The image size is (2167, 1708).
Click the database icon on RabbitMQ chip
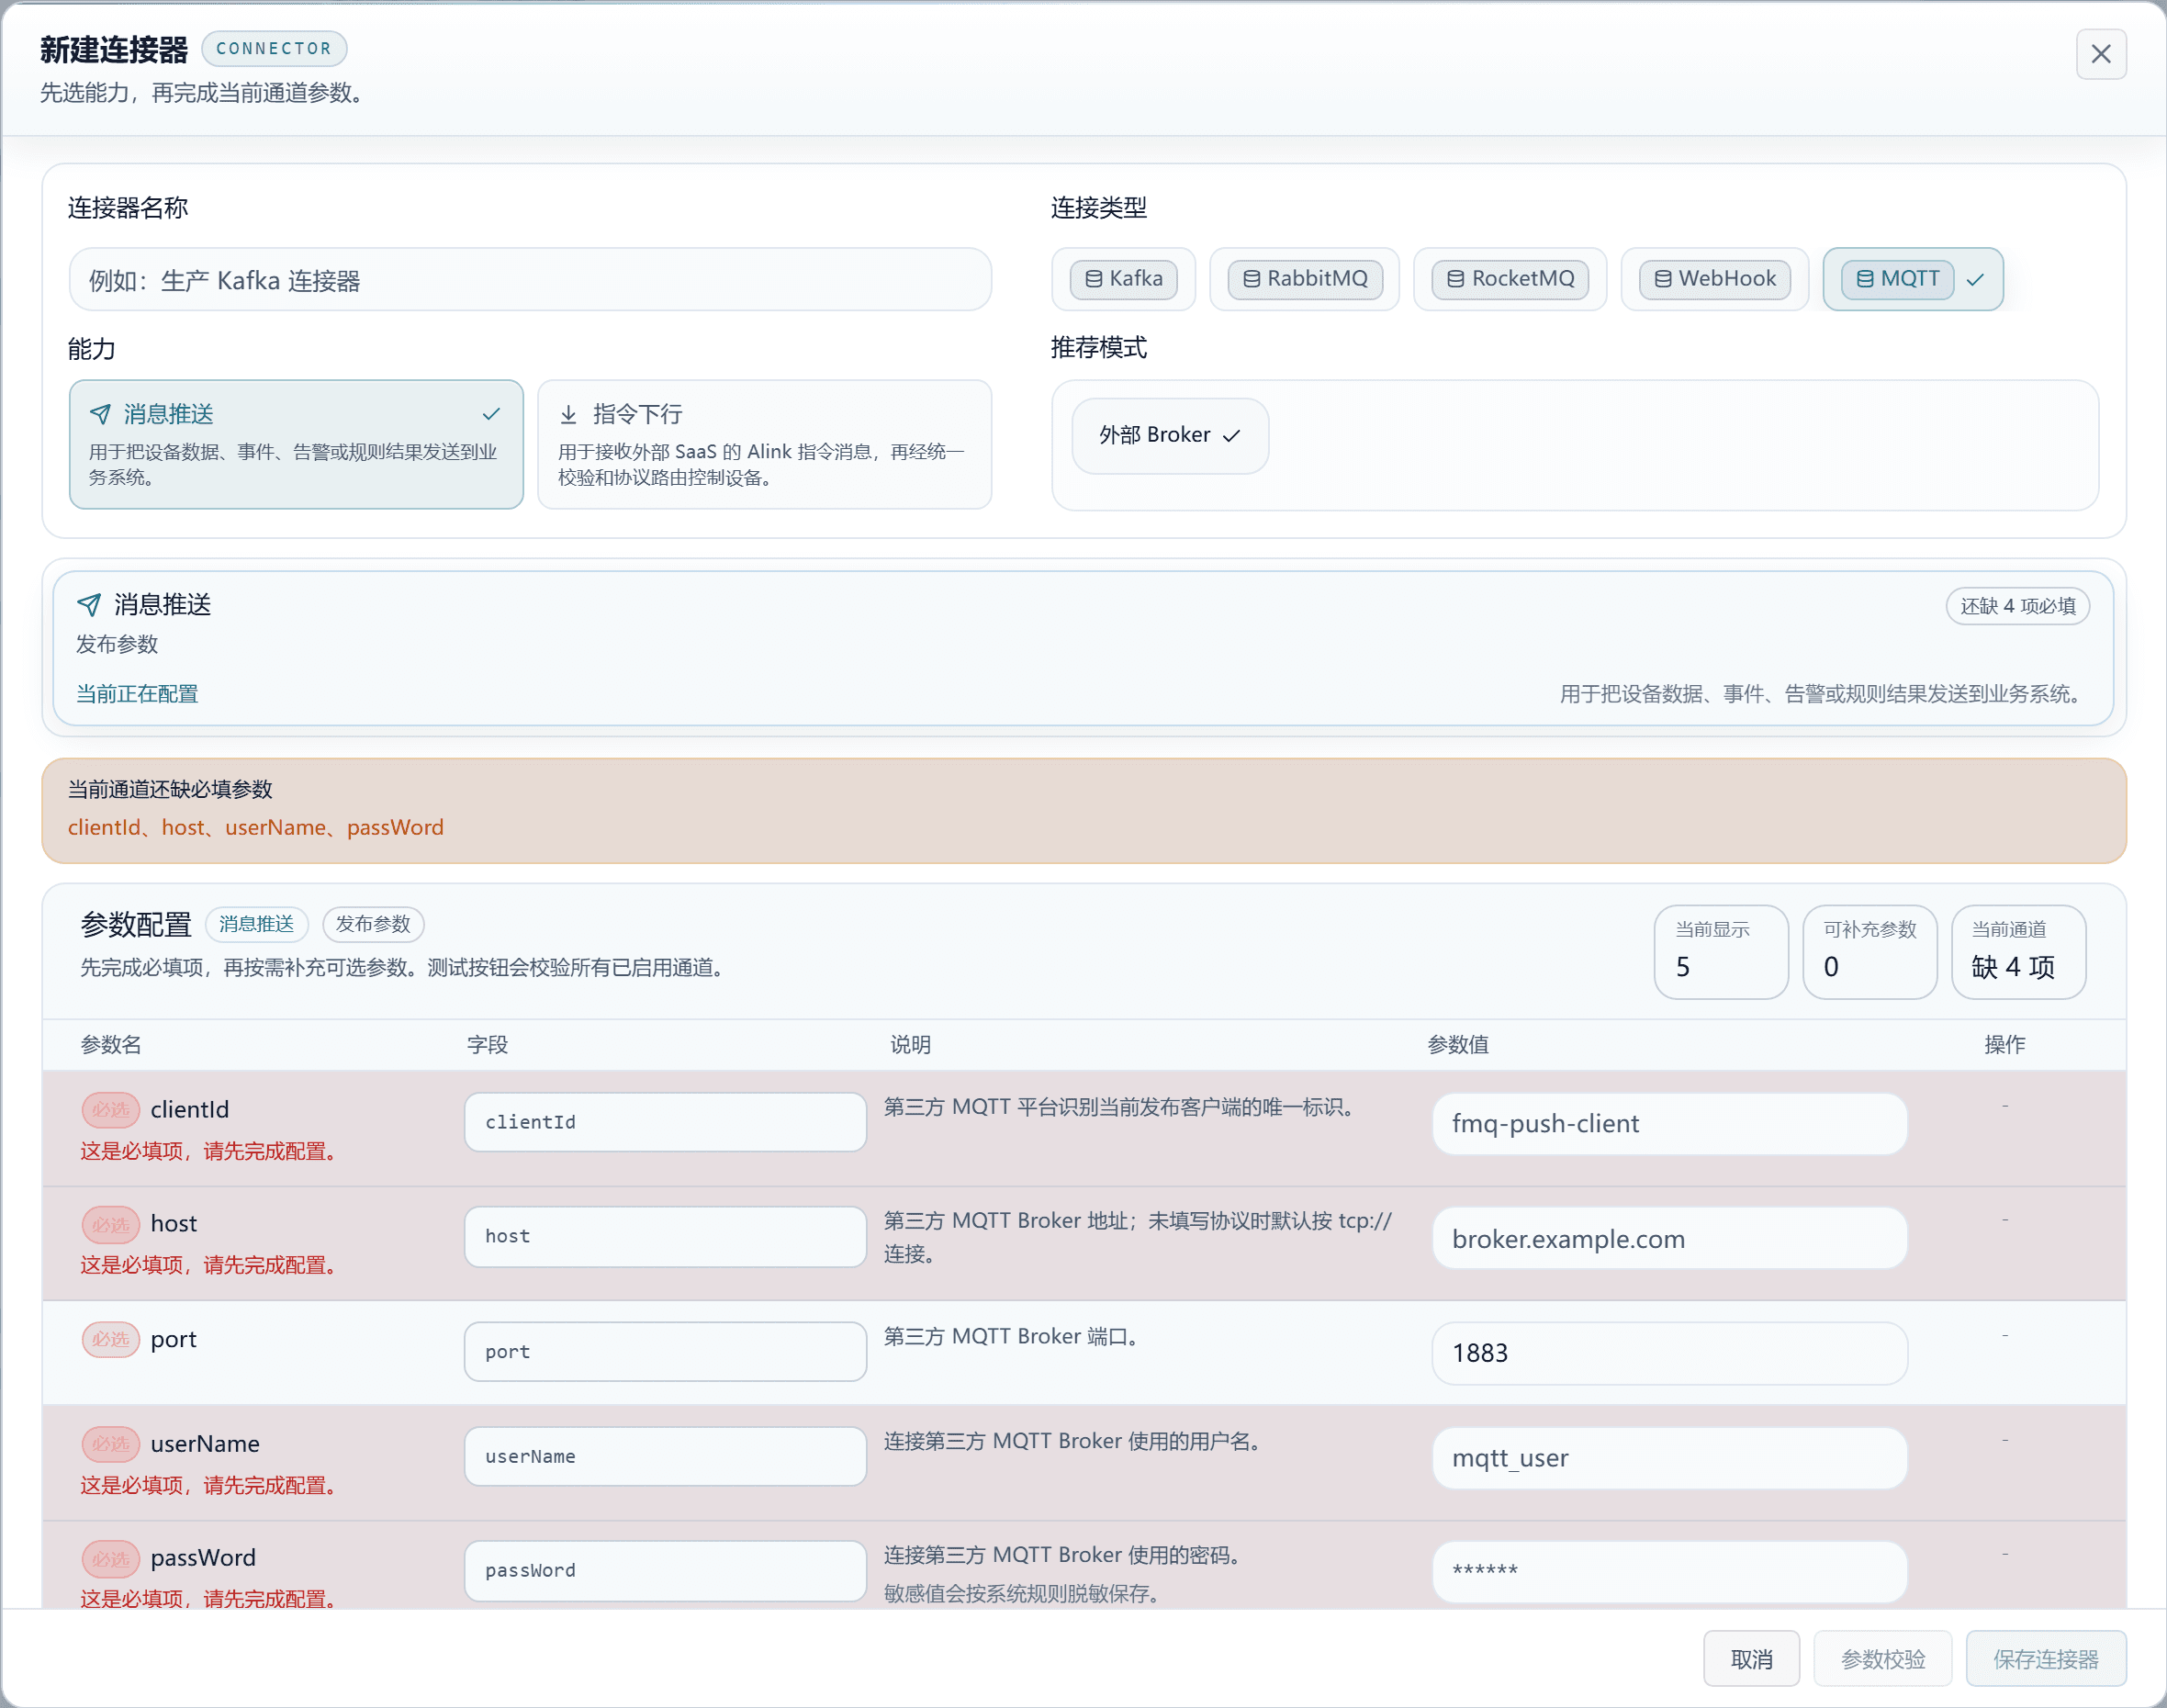[1251, 279]
